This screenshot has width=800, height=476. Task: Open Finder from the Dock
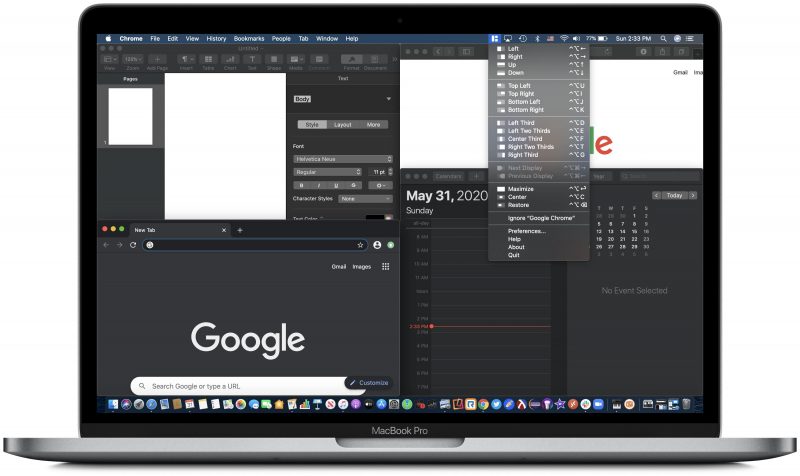click(x=113, y=405)
